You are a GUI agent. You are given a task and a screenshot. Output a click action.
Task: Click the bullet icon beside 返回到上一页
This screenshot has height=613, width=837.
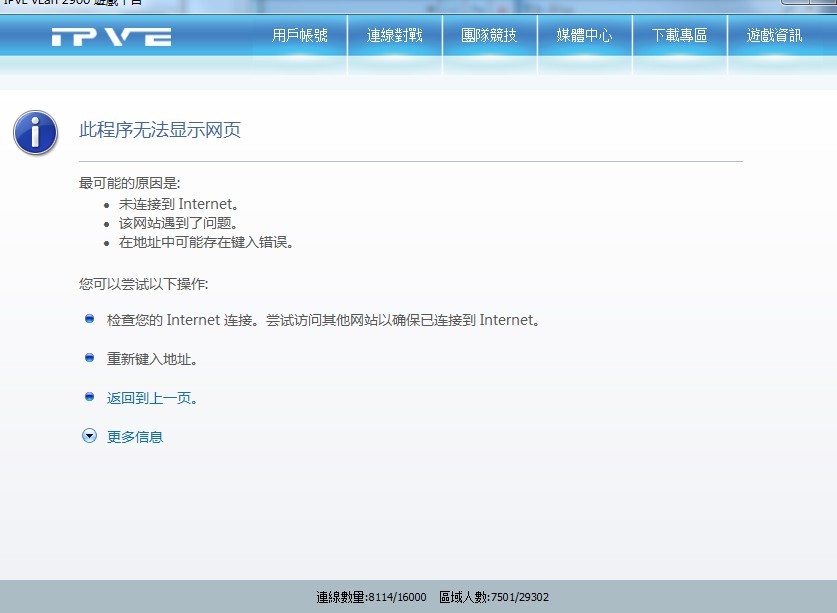tap(89, 396)
